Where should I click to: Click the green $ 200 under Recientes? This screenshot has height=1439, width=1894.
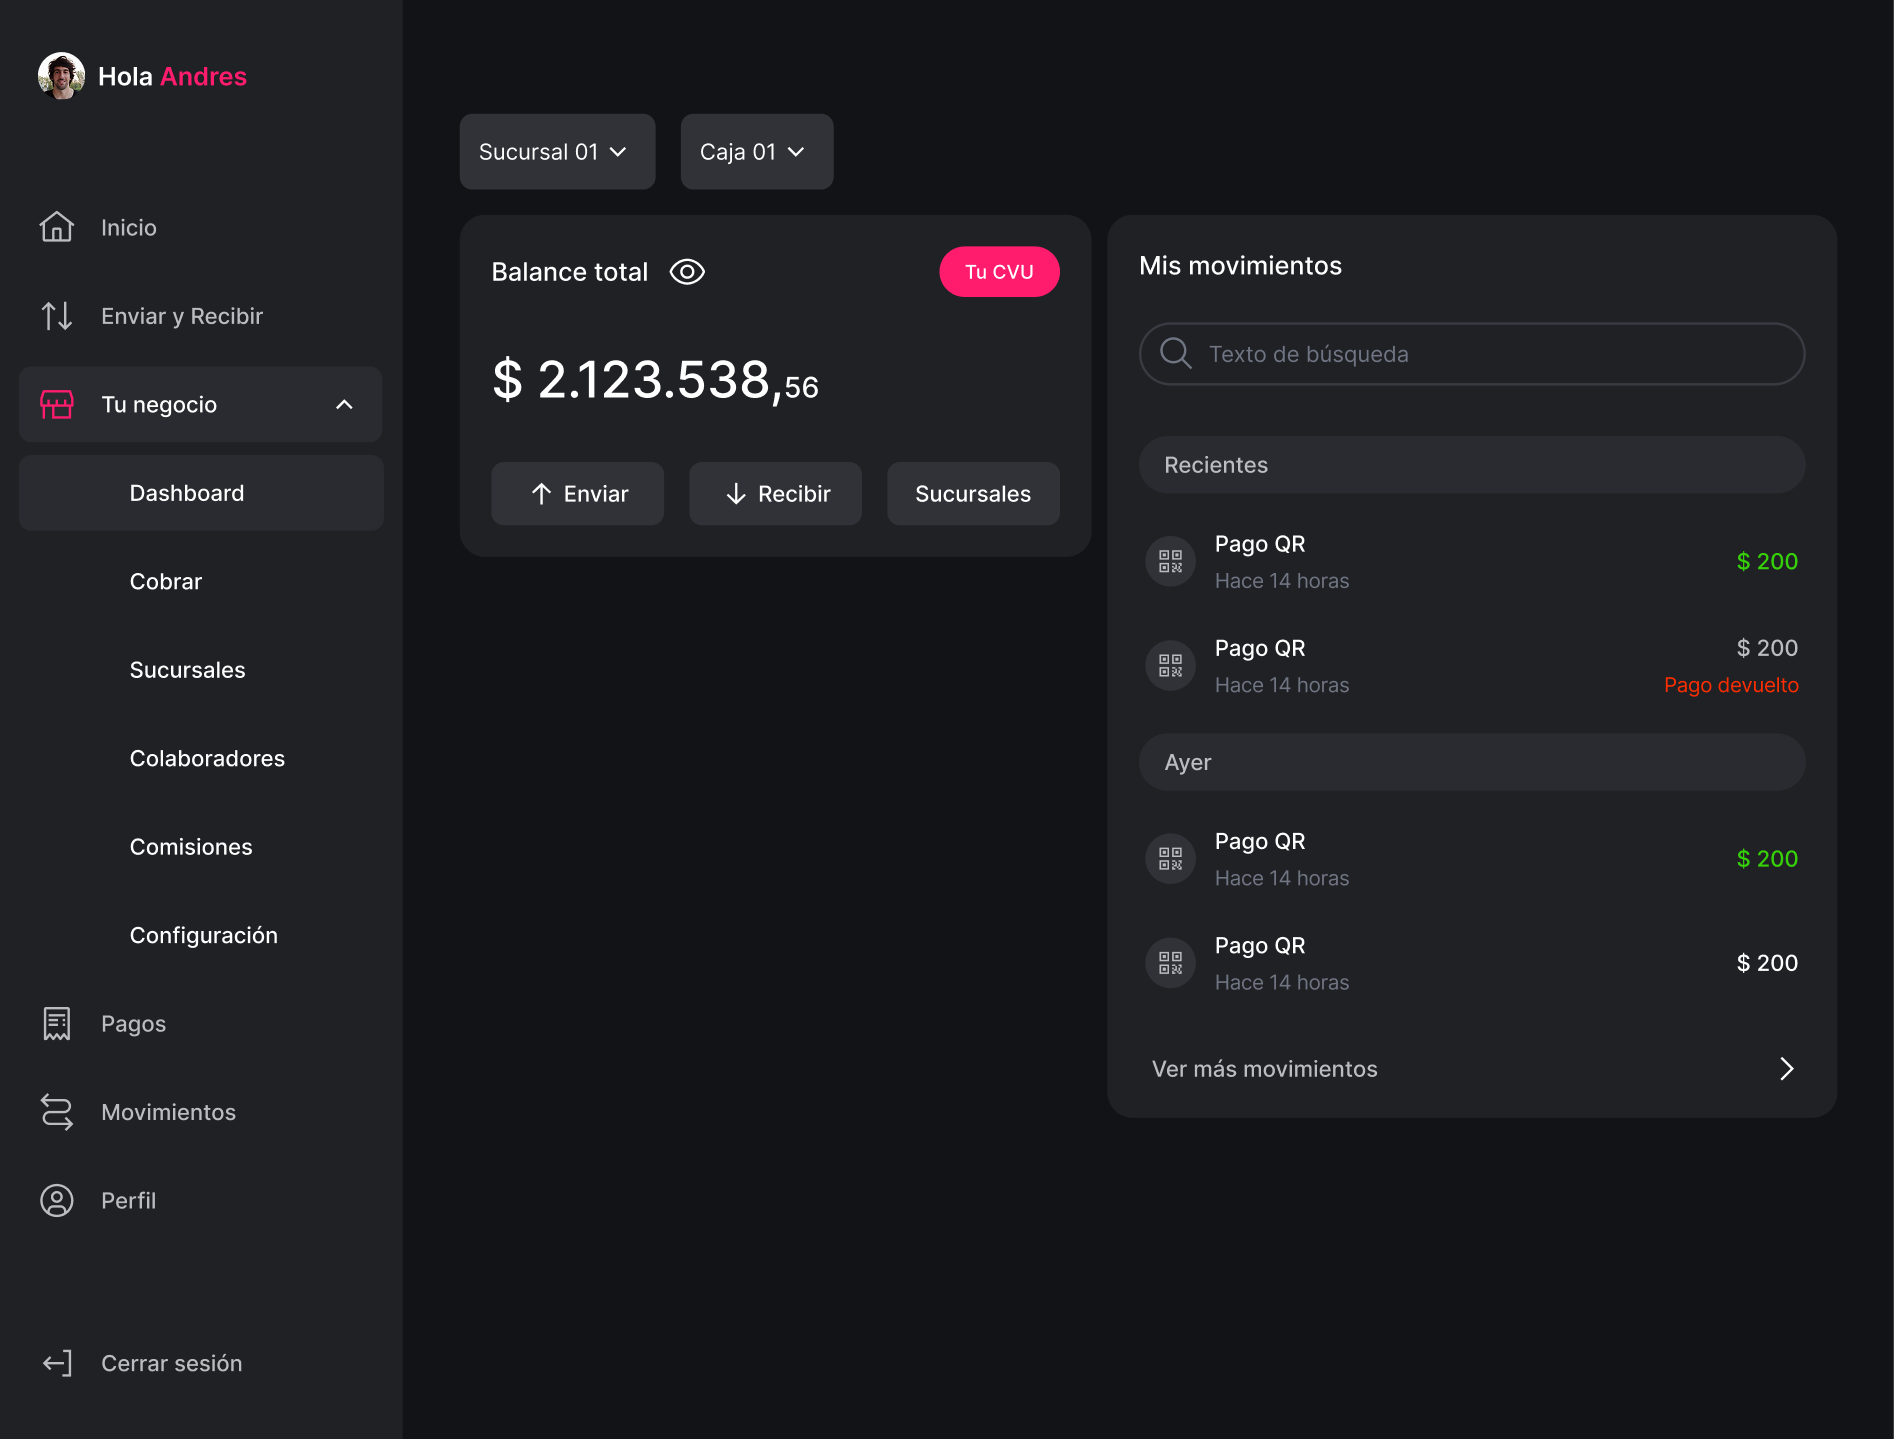pos(1767,562)
